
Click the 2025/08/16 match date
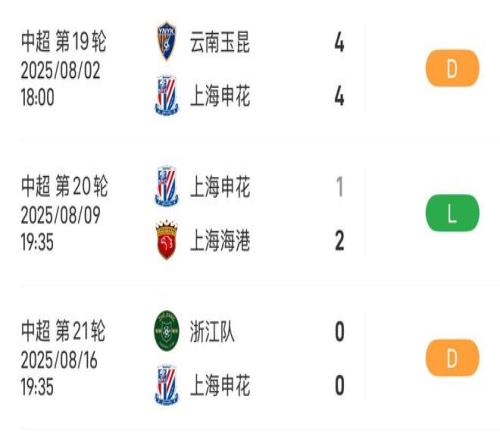coord(59,360)
